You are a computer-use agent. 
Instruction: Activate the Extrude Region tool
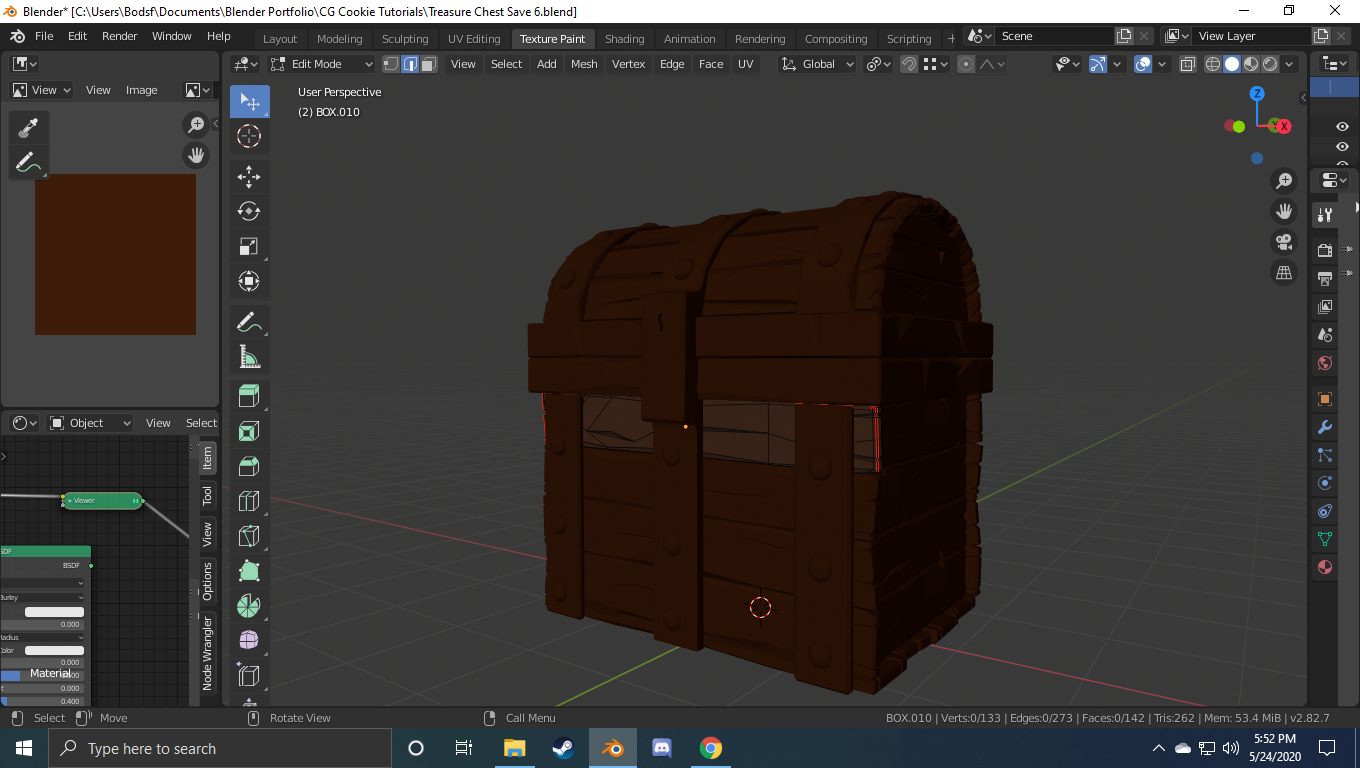[249, 396]
